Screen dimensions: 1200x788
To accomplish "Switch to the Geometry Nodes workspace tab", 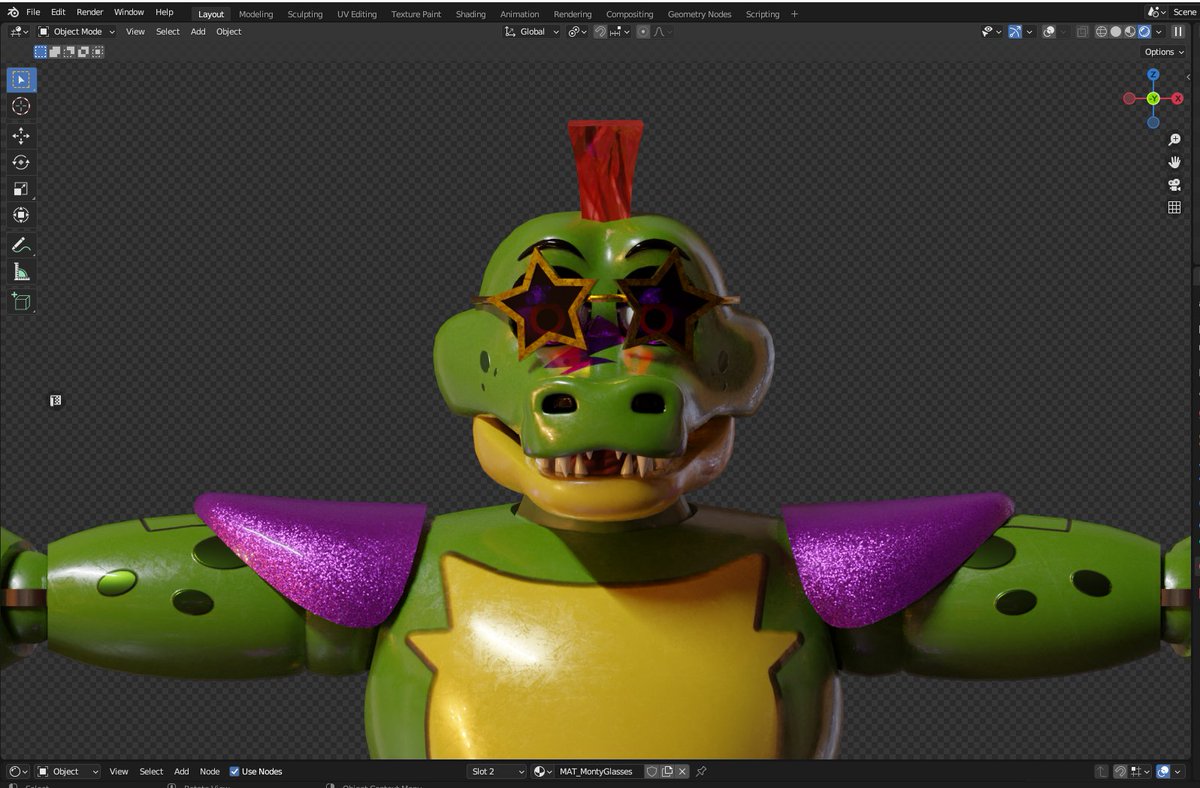I will click(699, 14).
